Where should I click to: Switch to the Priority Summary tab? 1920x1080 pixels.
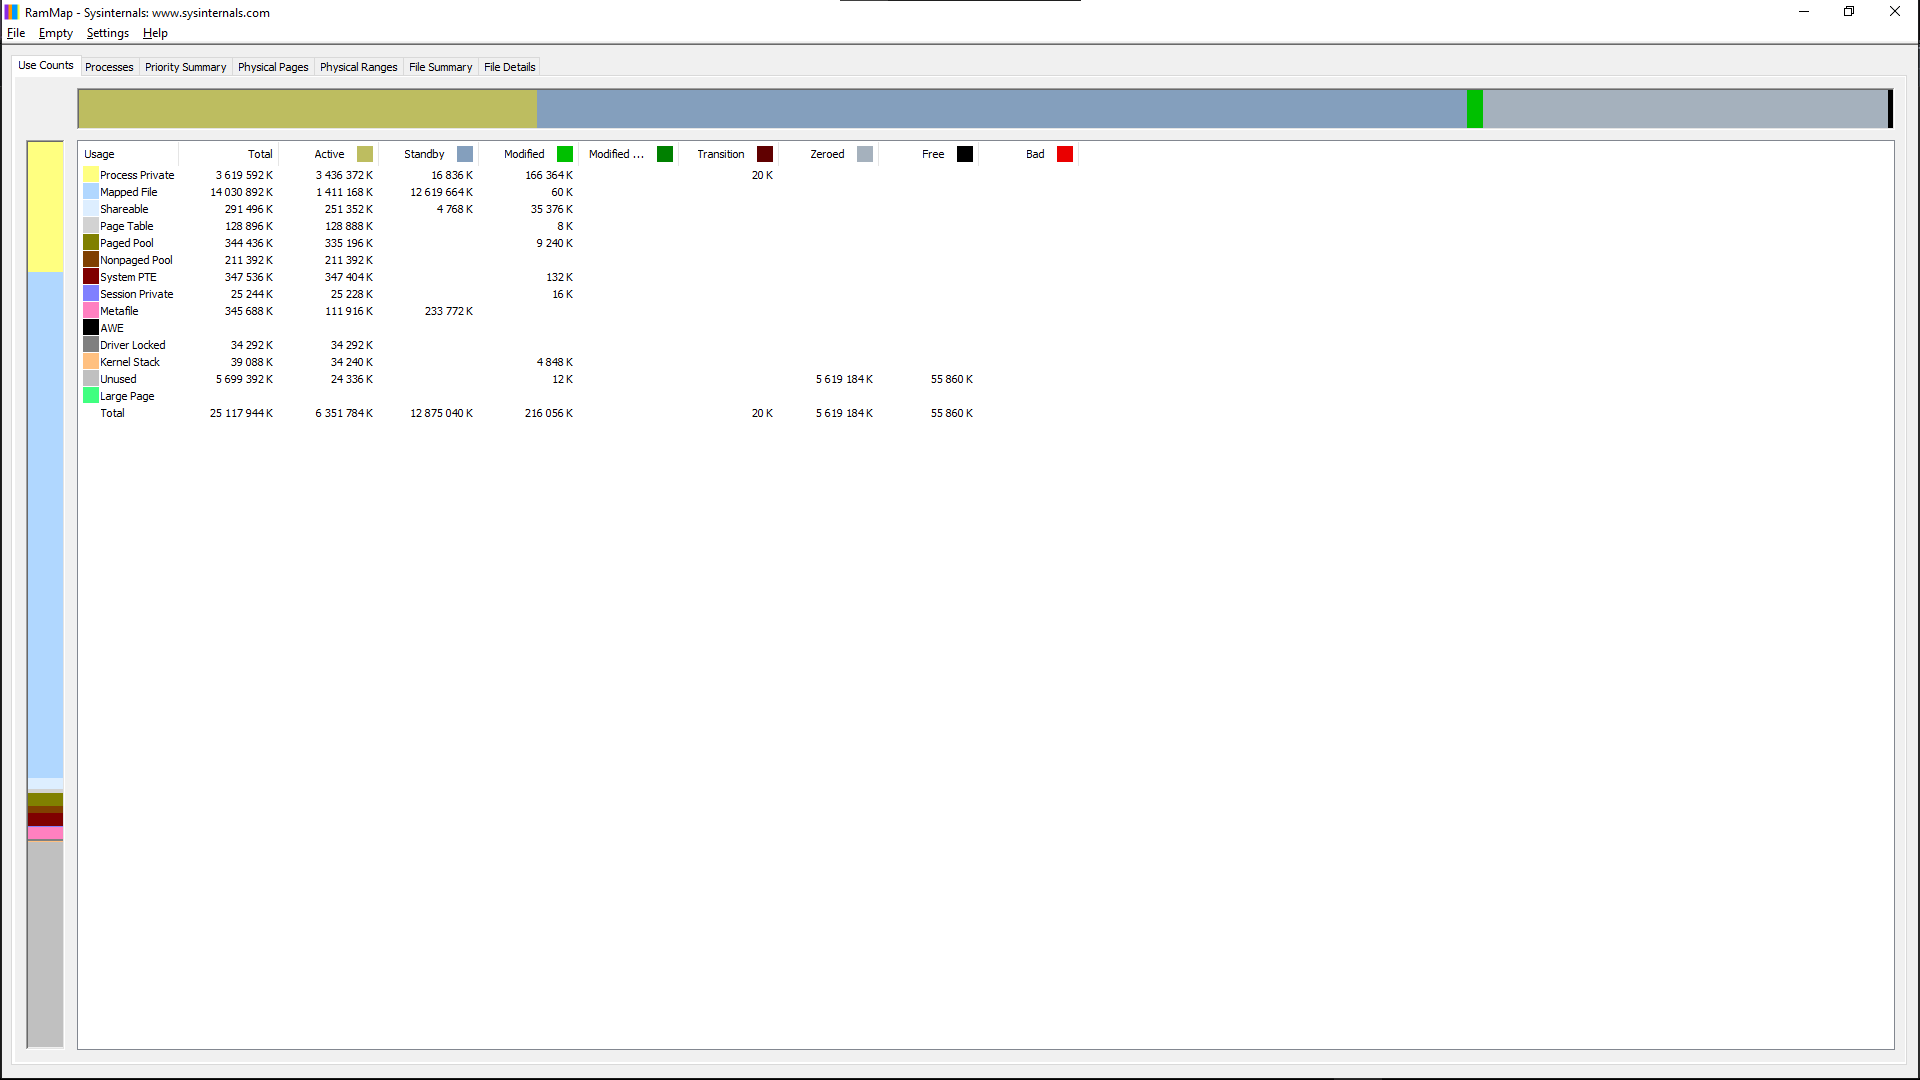(x=185, y=67)
